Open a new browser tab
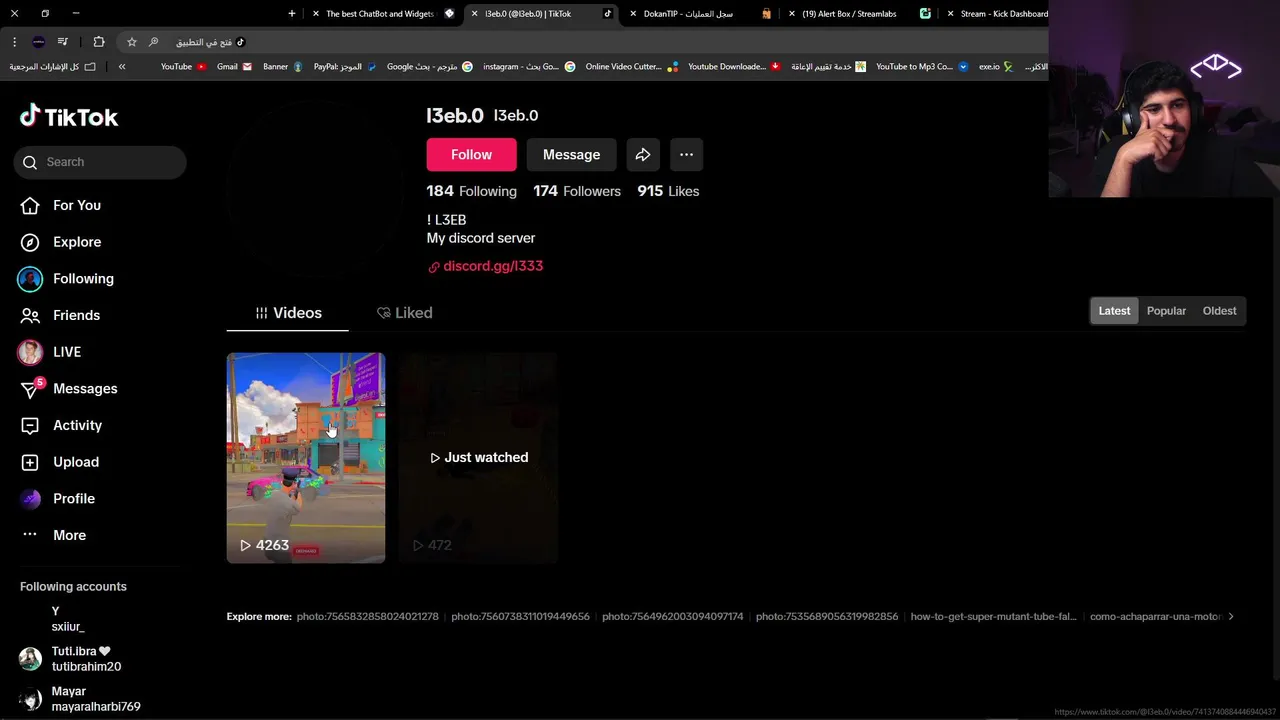Image resolution: width=1280 pixels, height=720 pixels. point(292,14)
